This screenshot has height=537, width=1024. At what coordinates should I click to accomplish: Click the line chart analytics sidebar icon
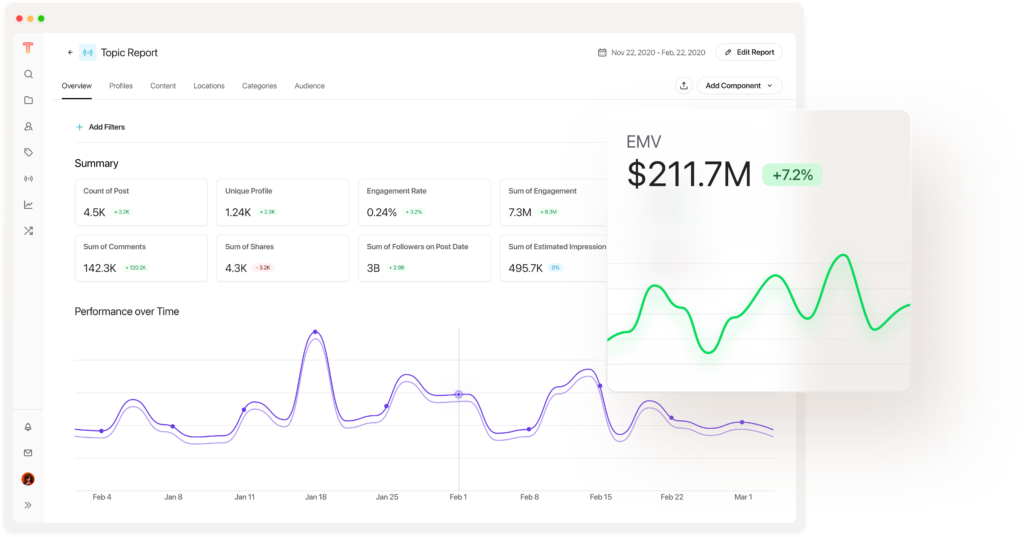pos(28,204)
